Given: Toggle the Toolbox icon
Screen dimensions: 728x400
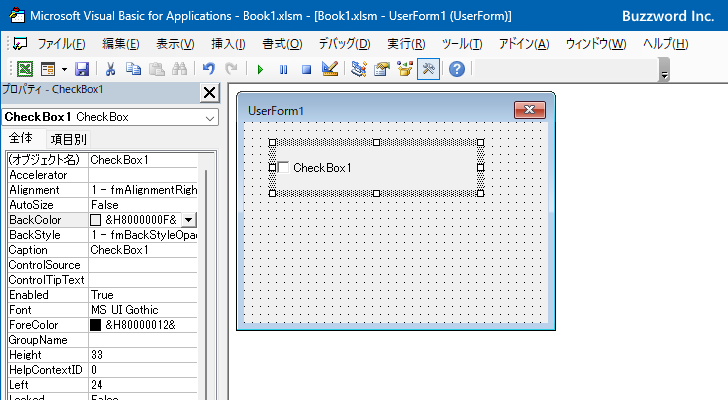Looking at the screenshot, I should click(428, 69).
